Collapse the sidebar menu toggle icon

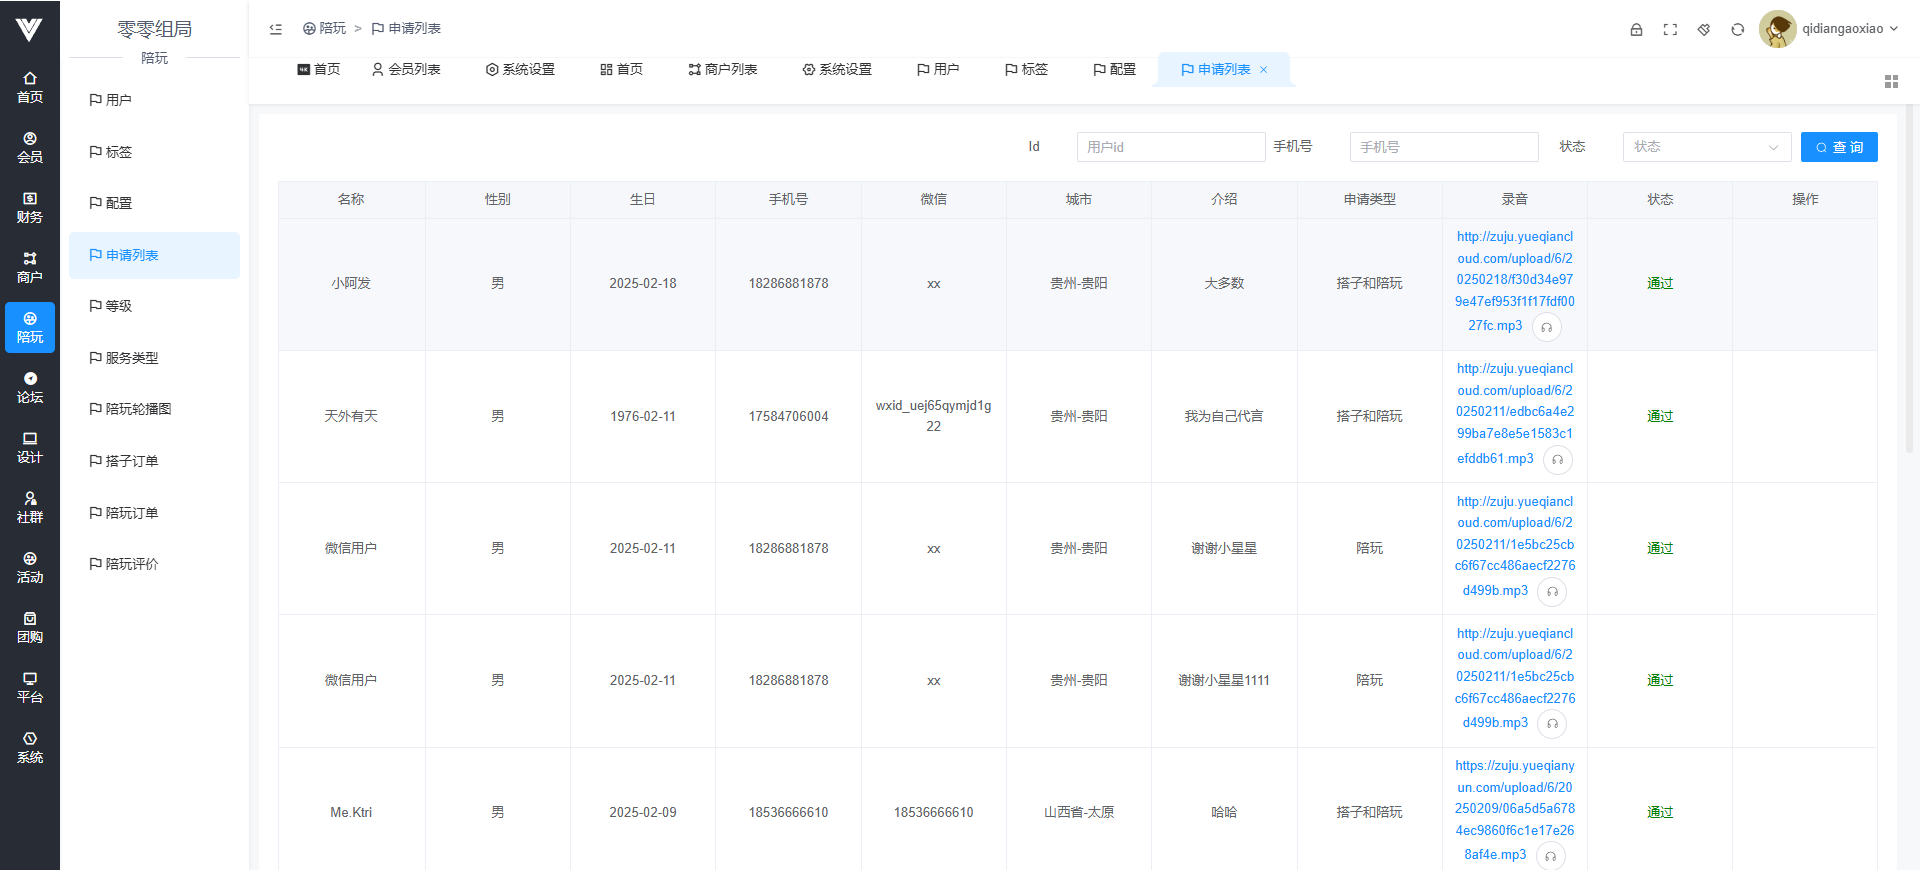point(276,29)
